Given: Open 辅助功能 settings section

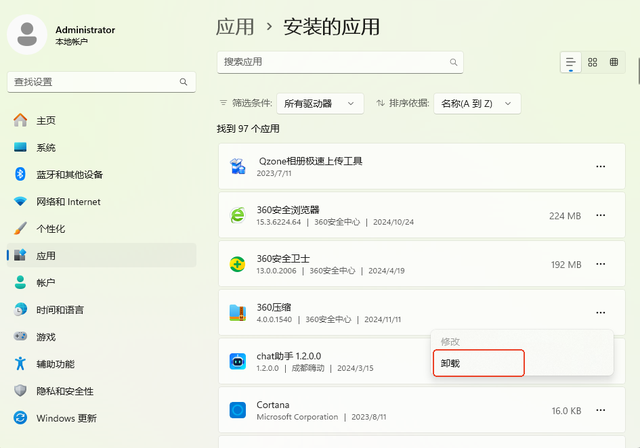Looking at the screenshot, I should point(102,364).
